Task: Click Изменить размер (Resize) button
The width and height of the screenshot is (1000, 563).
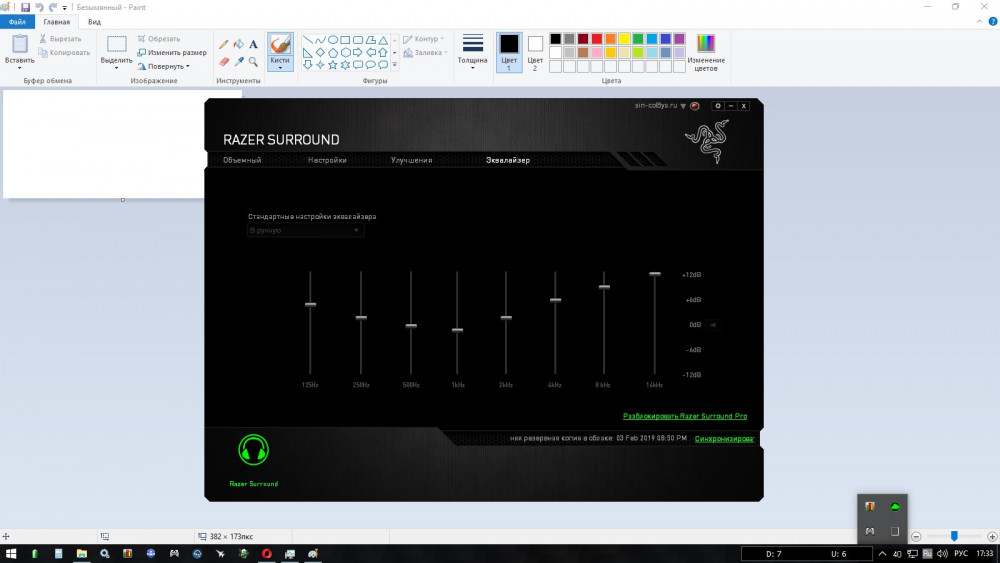Action: pyautogui.click(x=172, y=53)
